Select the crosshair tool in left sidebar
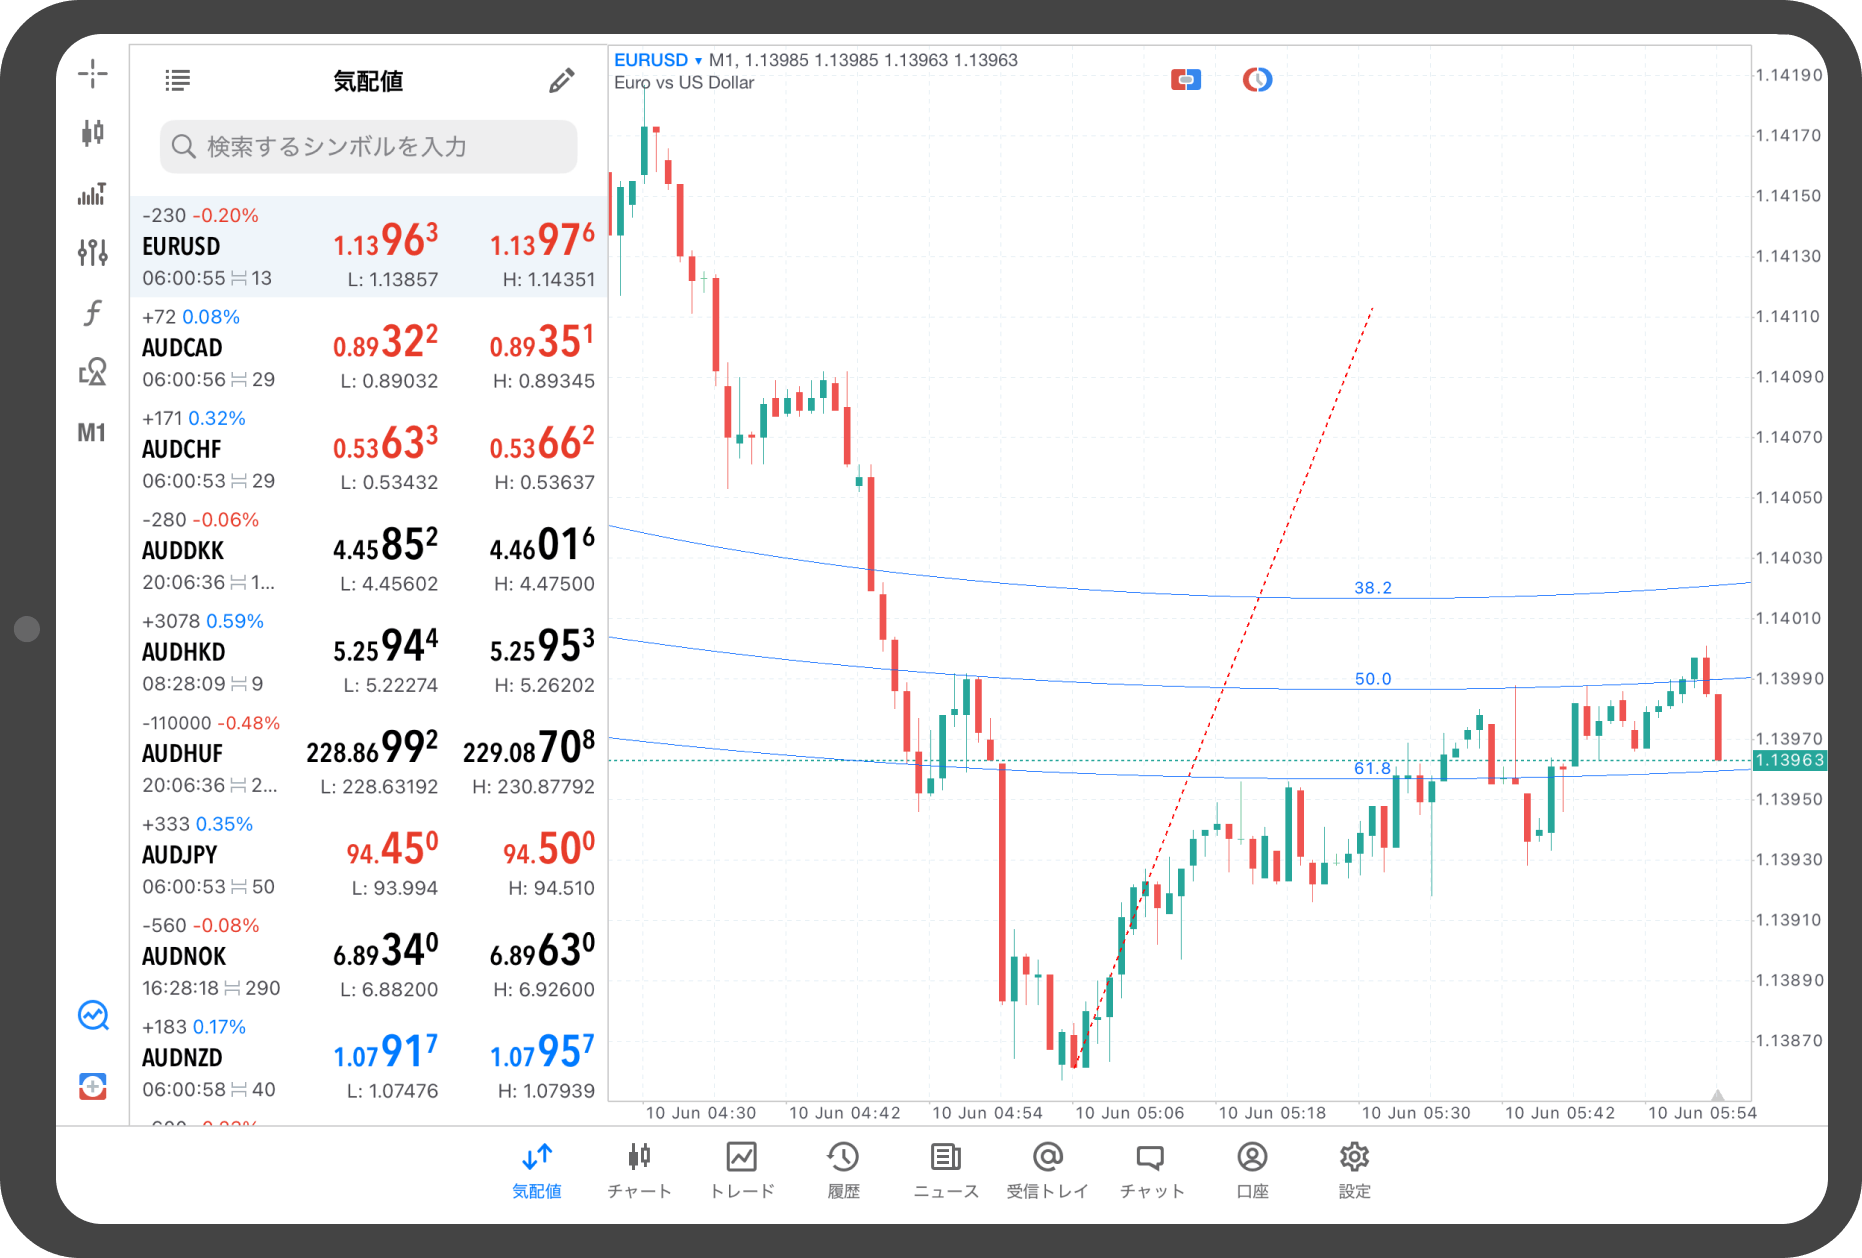Screen dimensions: 1862x1258 pos(92,73)
